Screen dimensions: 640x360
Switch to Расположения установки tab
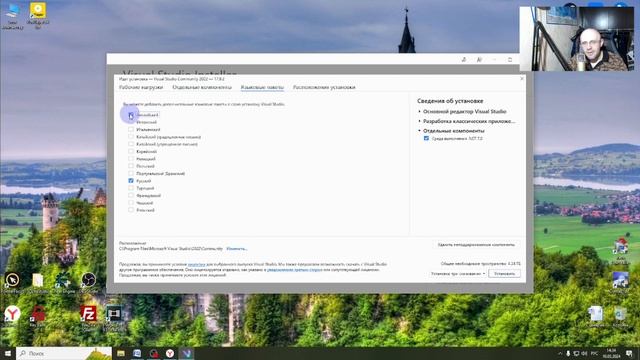coord(324,87)
